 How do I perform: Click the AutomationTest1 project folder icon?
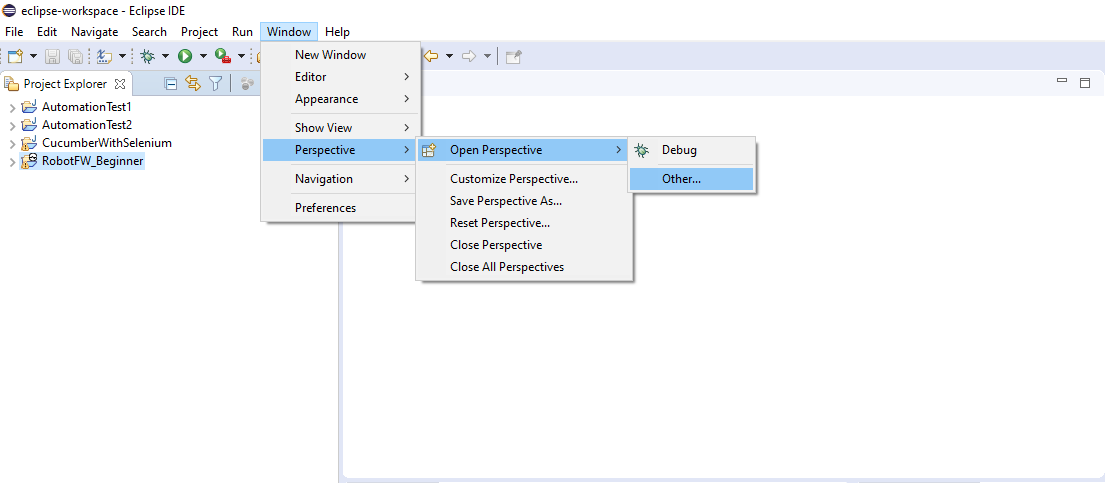29,106
